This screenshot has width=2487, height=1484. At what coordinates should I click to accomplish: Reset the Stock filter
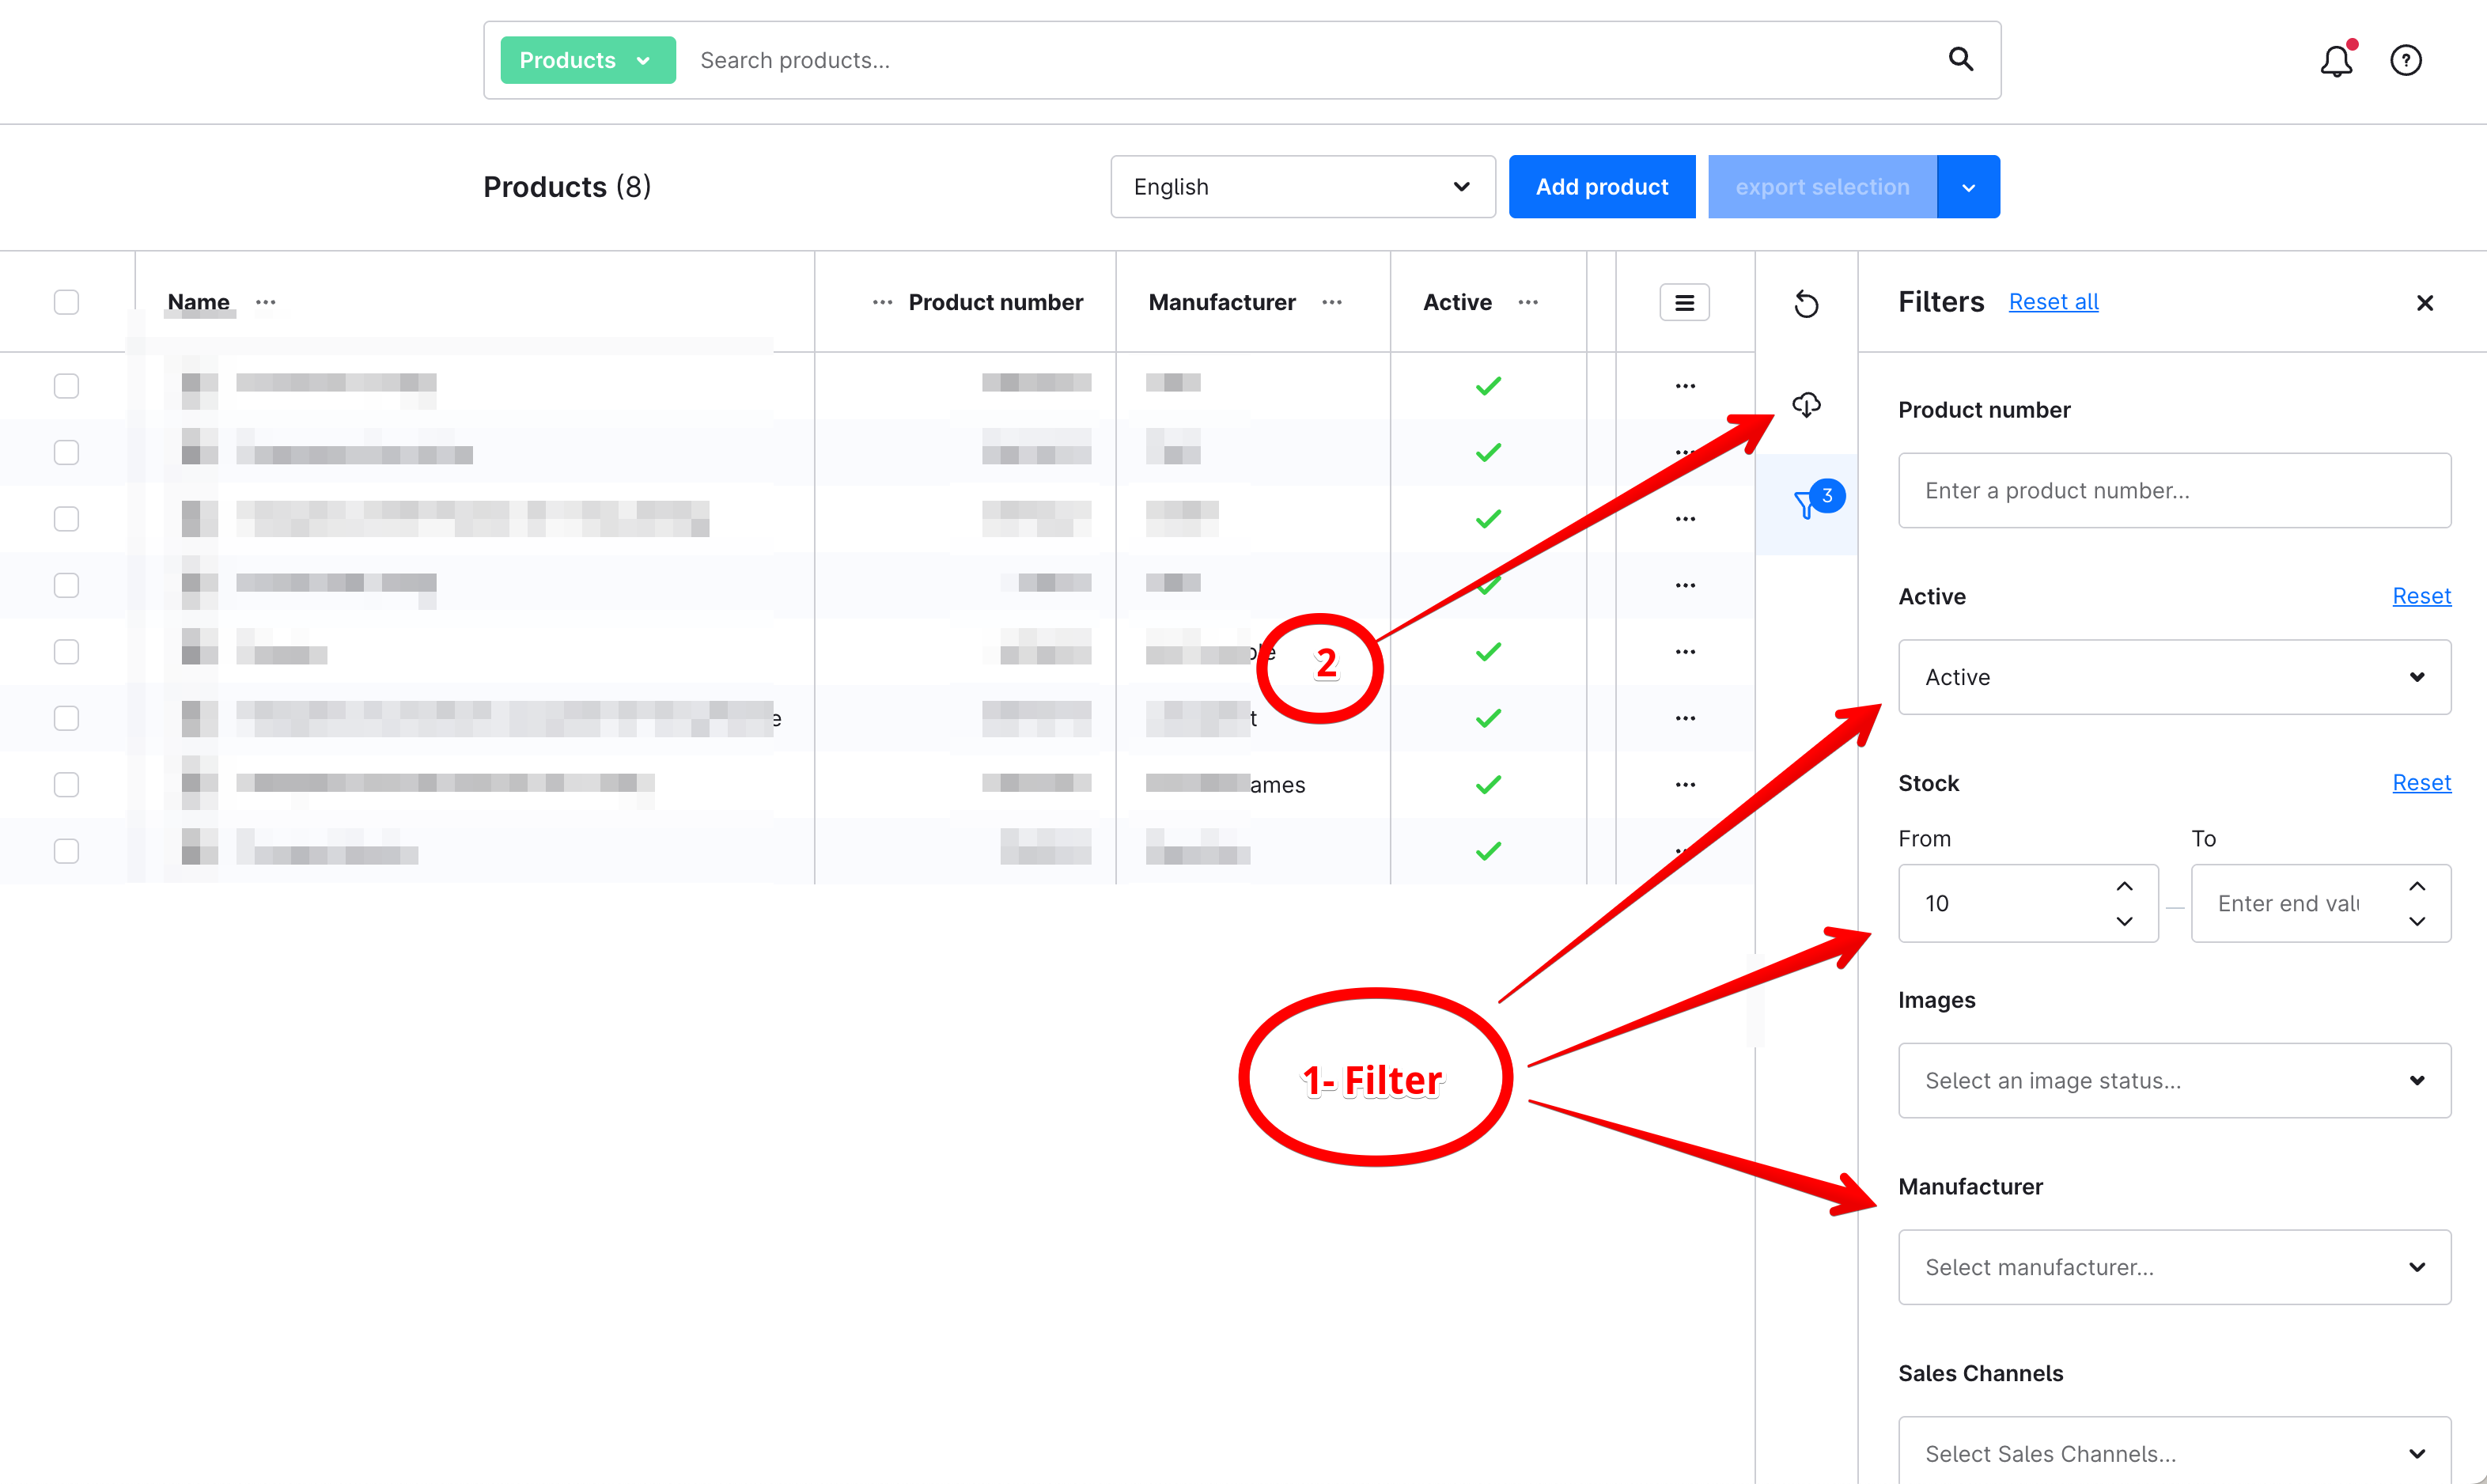2421,783
